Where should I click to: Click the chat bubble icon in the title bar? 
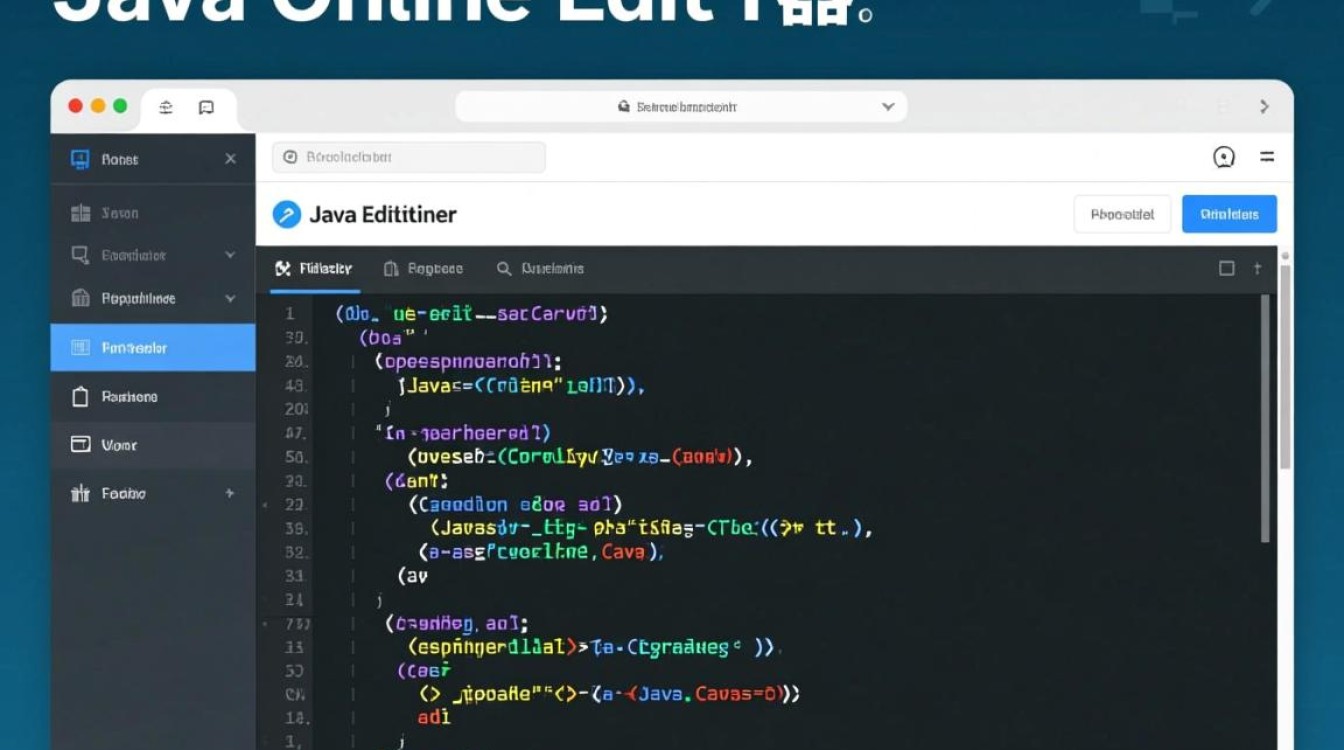tap(206, 107)
